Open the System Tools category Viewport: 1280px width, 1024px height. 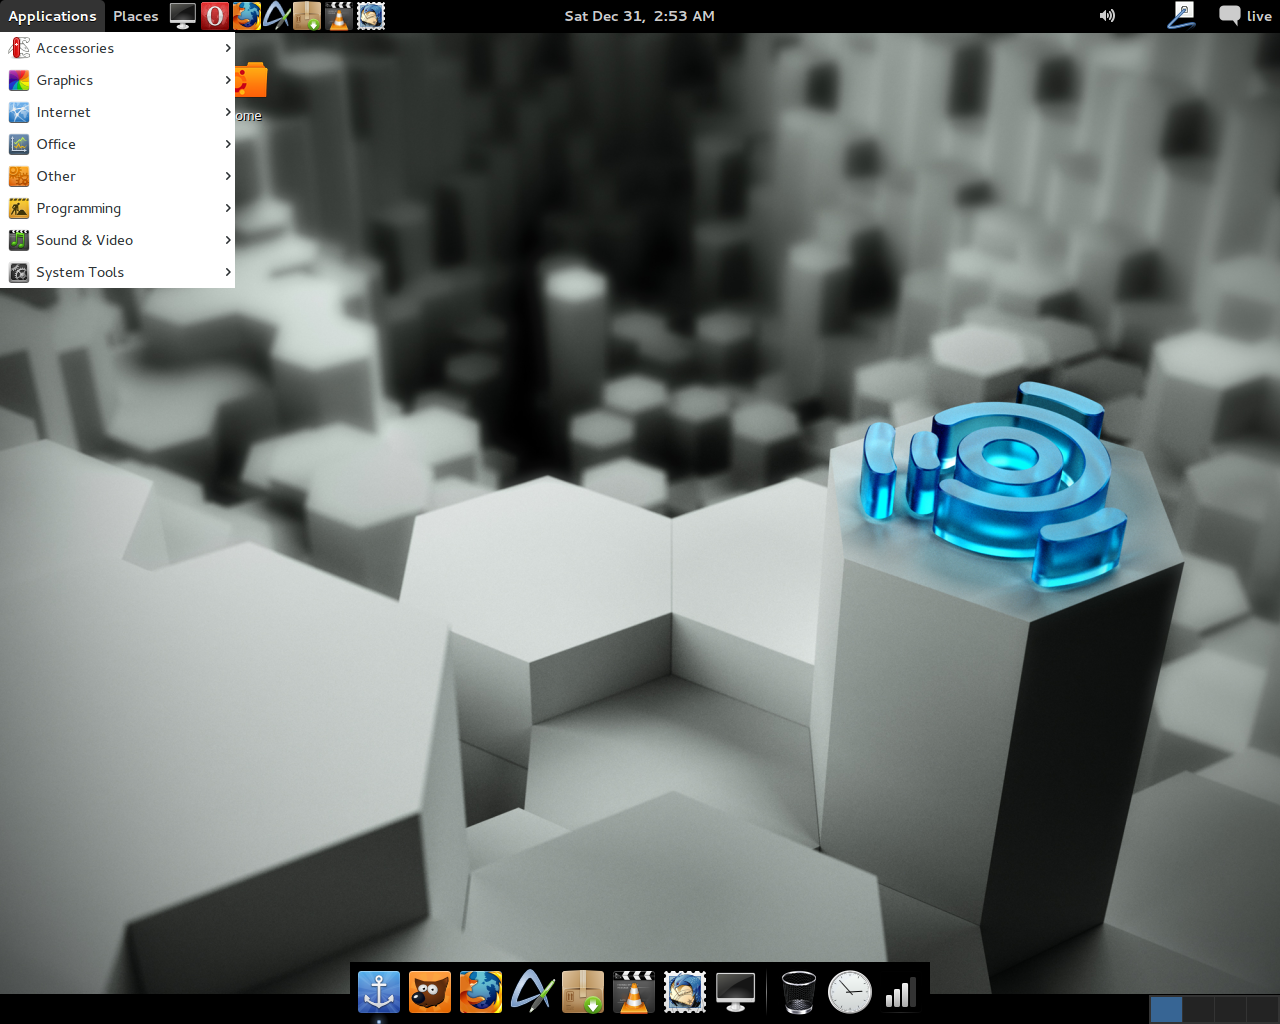(118, 272)
